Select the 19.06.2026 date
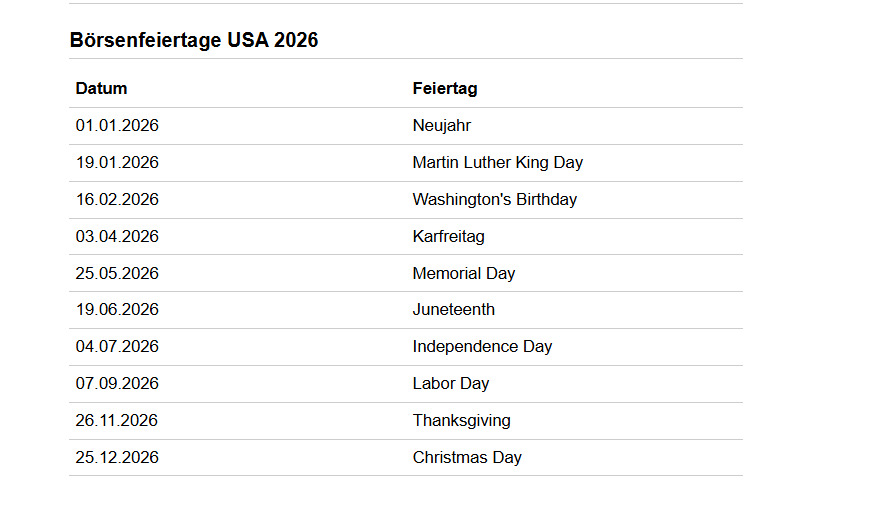Screen dimensions: 872x510 (117, 310)
